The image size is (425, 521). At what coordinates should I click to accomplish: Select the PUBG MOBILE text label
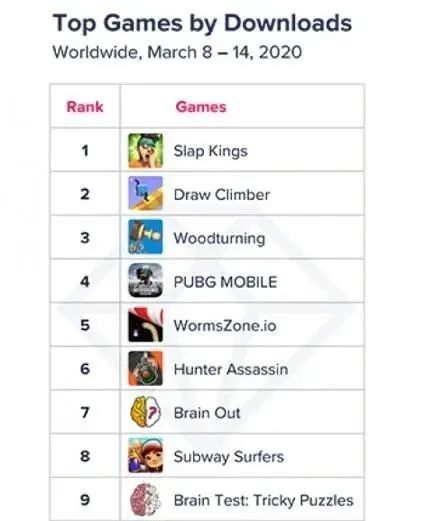tap(225, 282)
